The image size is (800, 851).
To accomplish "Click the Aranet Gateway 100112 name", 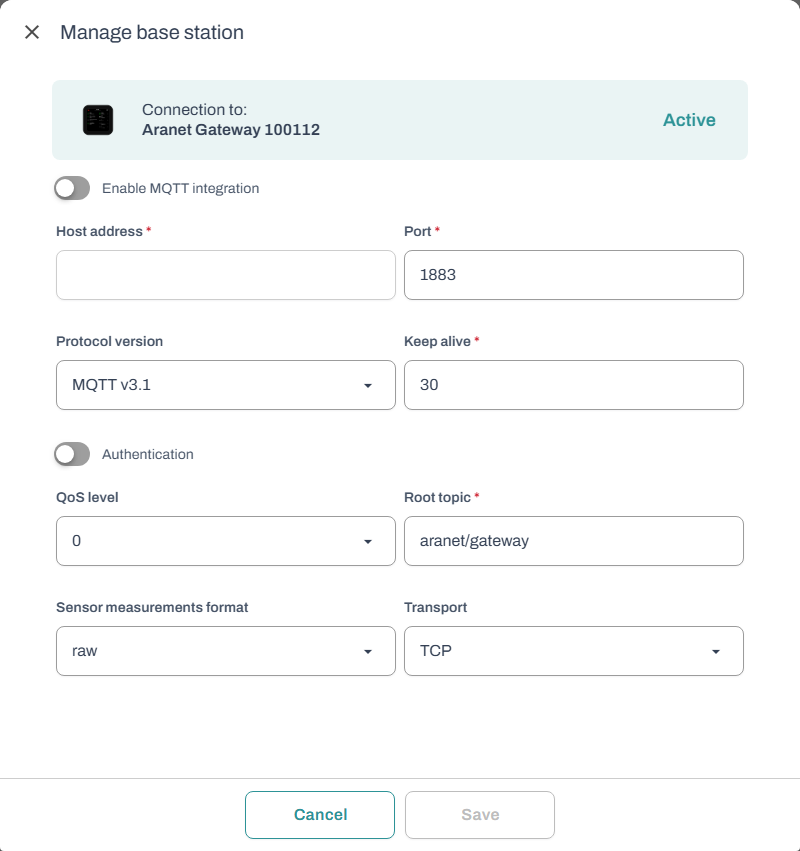I will pos(231,130).
